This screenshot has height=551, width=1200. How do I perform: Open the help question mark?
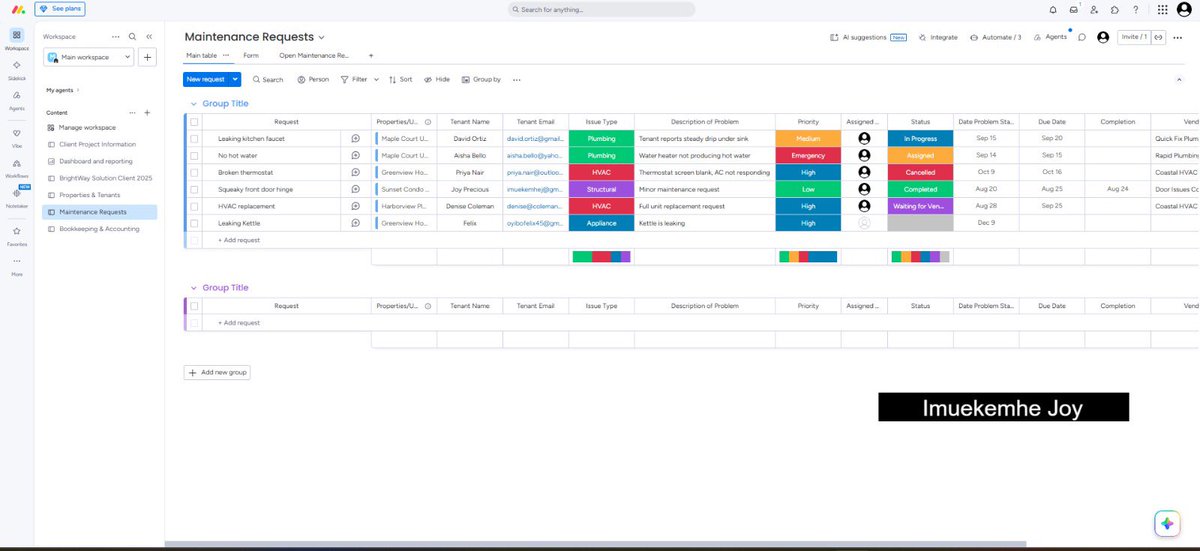click(x=1135, y=9)
